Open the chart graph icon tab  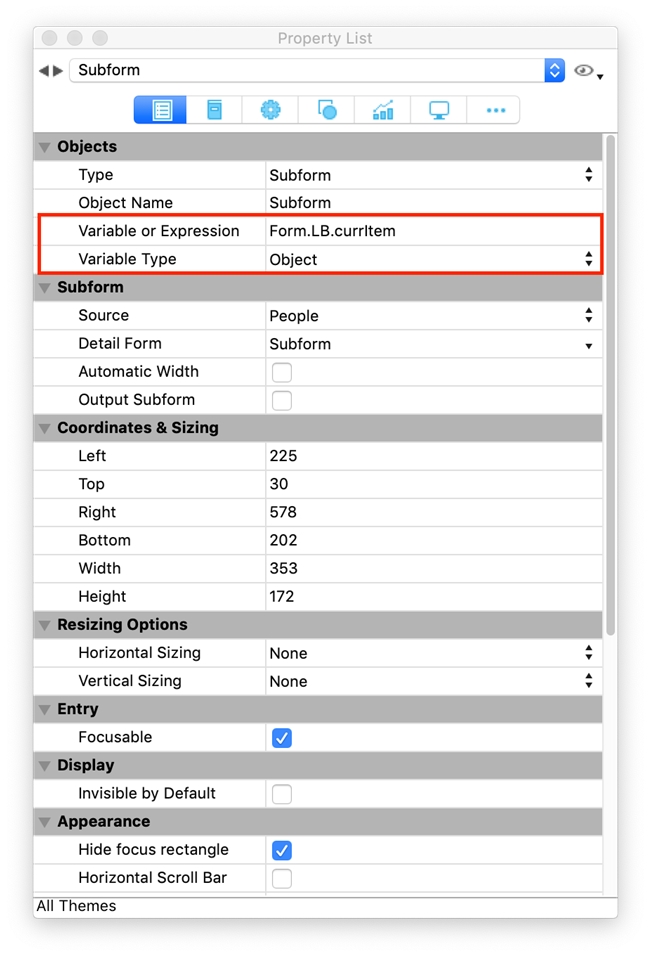click(383, 110)
